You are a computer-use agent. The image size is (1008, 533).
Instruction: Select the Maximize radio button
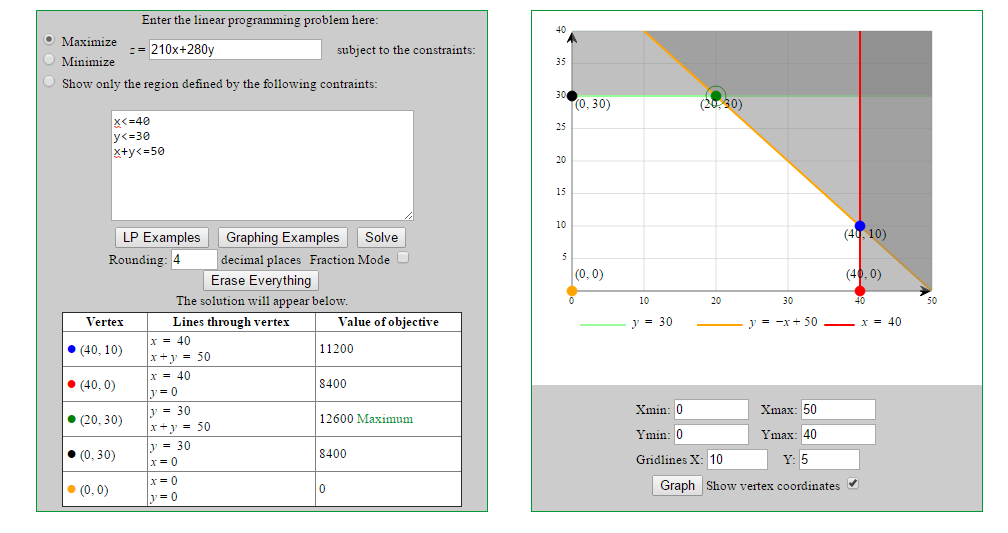[49, 41]
